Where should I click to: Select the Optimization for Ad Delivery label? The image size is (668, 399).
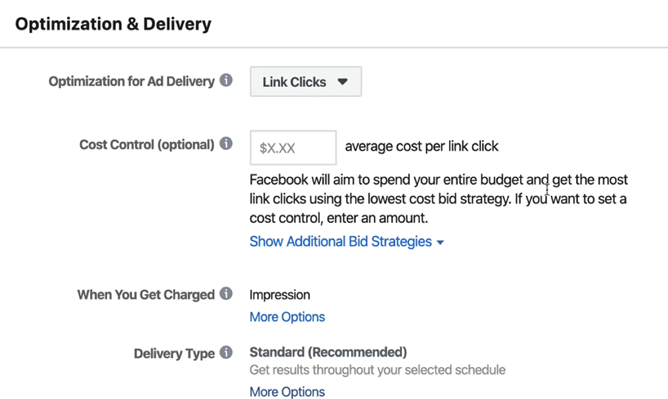click(x=131, y=81)
